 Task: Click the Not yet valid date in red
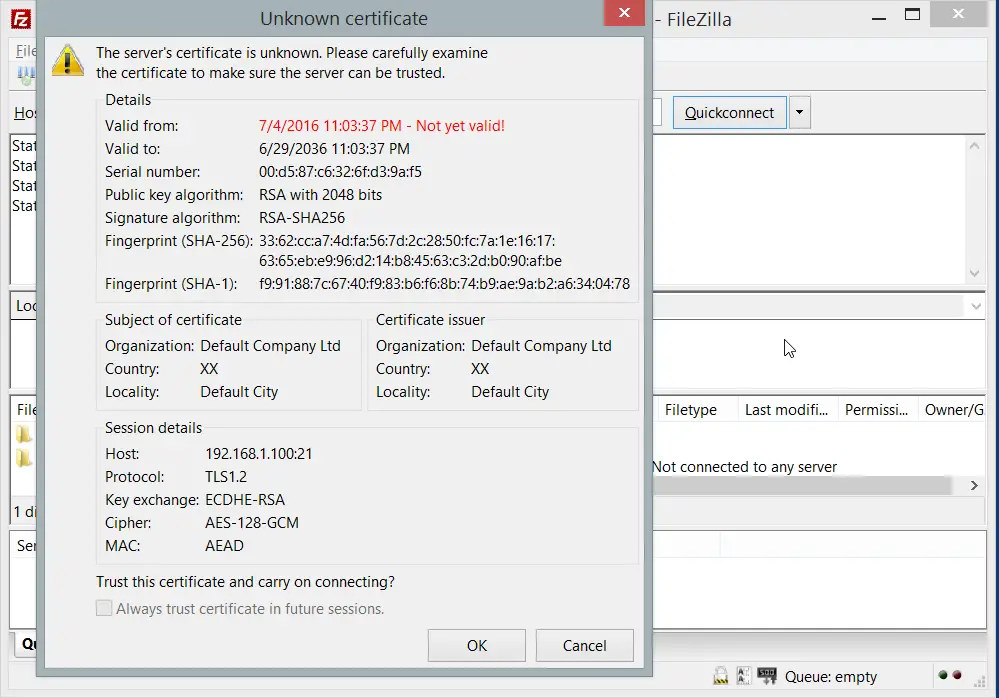coord(382,125)
